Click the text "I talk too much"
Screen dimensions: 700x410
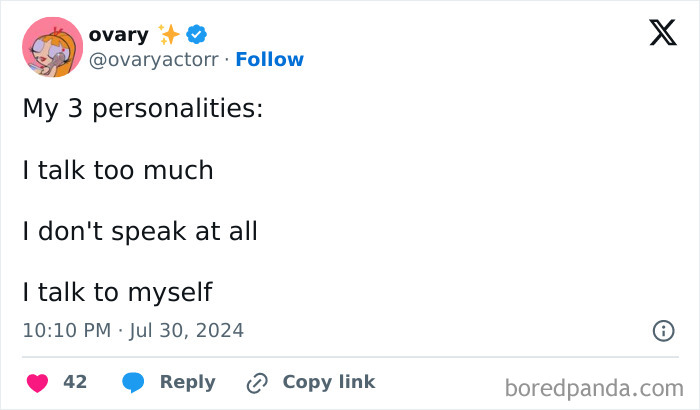pos(118,170)
